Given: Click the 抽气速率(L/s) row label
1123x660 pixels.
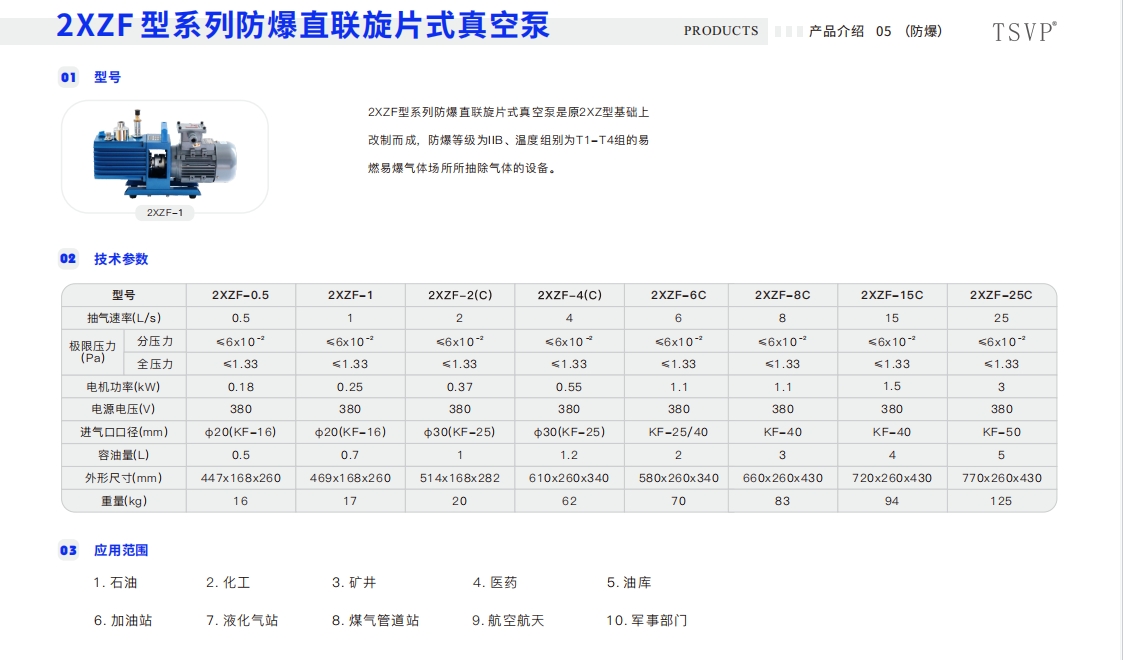Looking at the screenshot, I should pos(124,318).
